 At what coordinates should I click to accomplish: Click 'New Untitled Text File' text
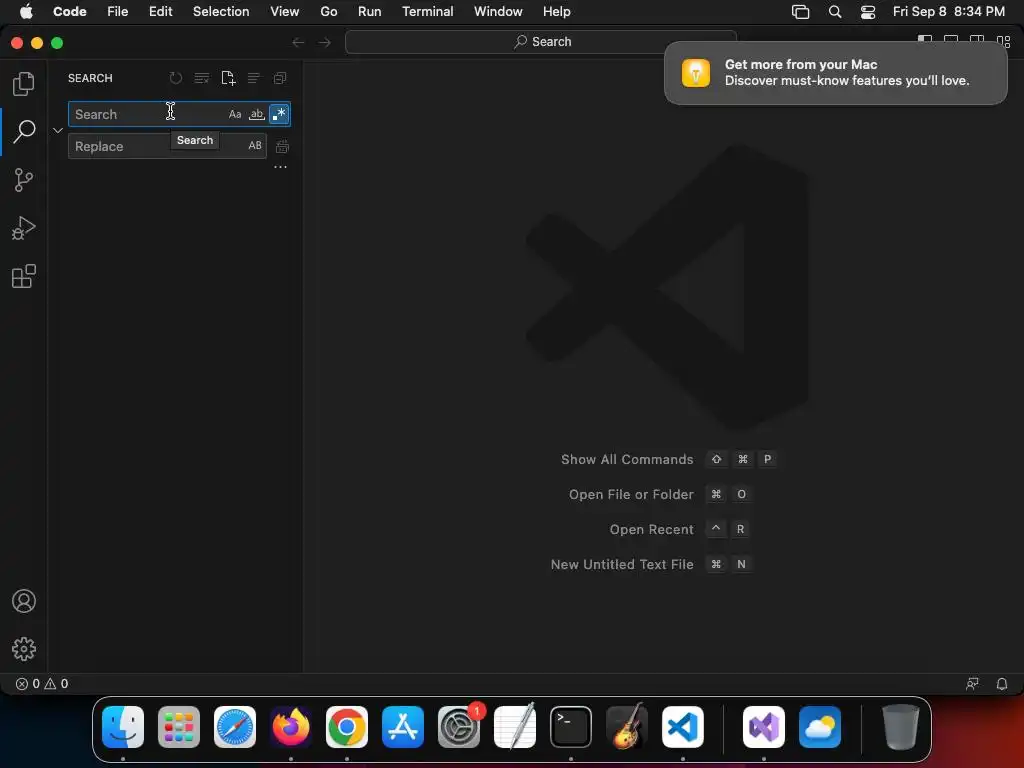[622, 564]
